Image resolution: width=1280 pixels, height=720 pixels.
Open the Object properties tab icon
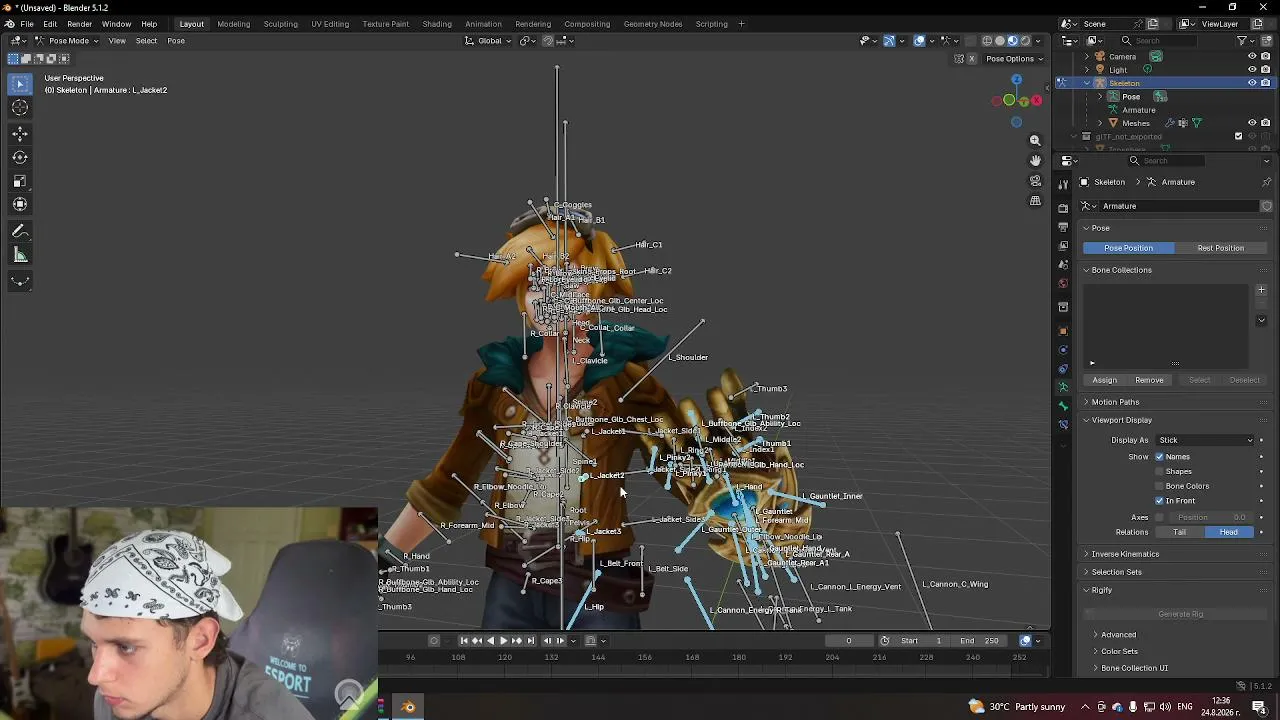click(1063, 330)
